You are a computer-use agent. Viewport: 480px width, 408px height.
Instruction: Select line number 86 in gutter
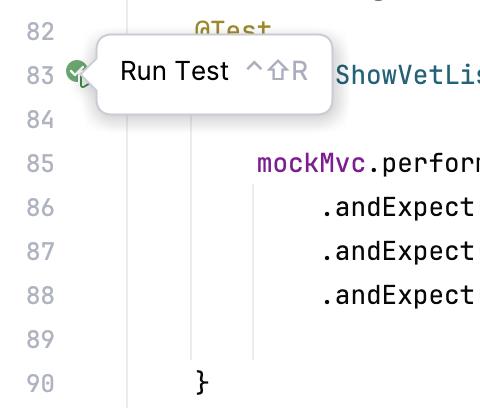pos(40,207)
